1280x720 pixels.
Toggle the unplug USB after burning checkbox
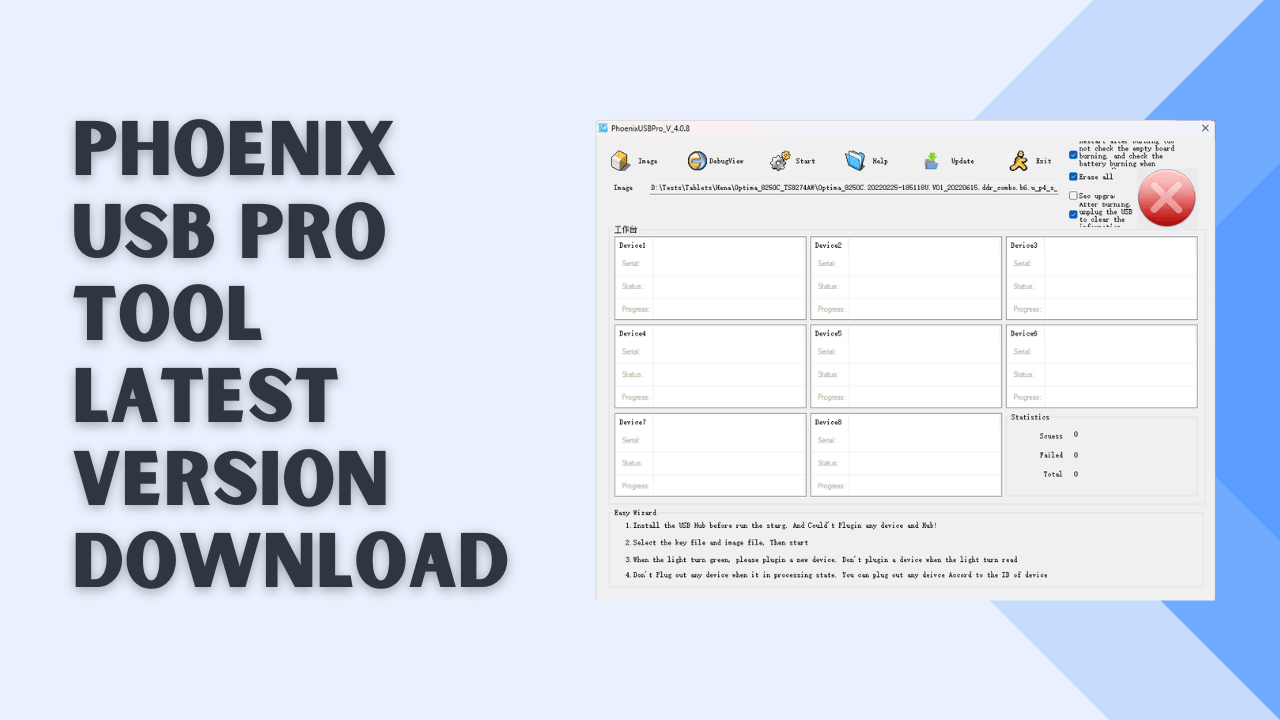tap(1073, 214)
